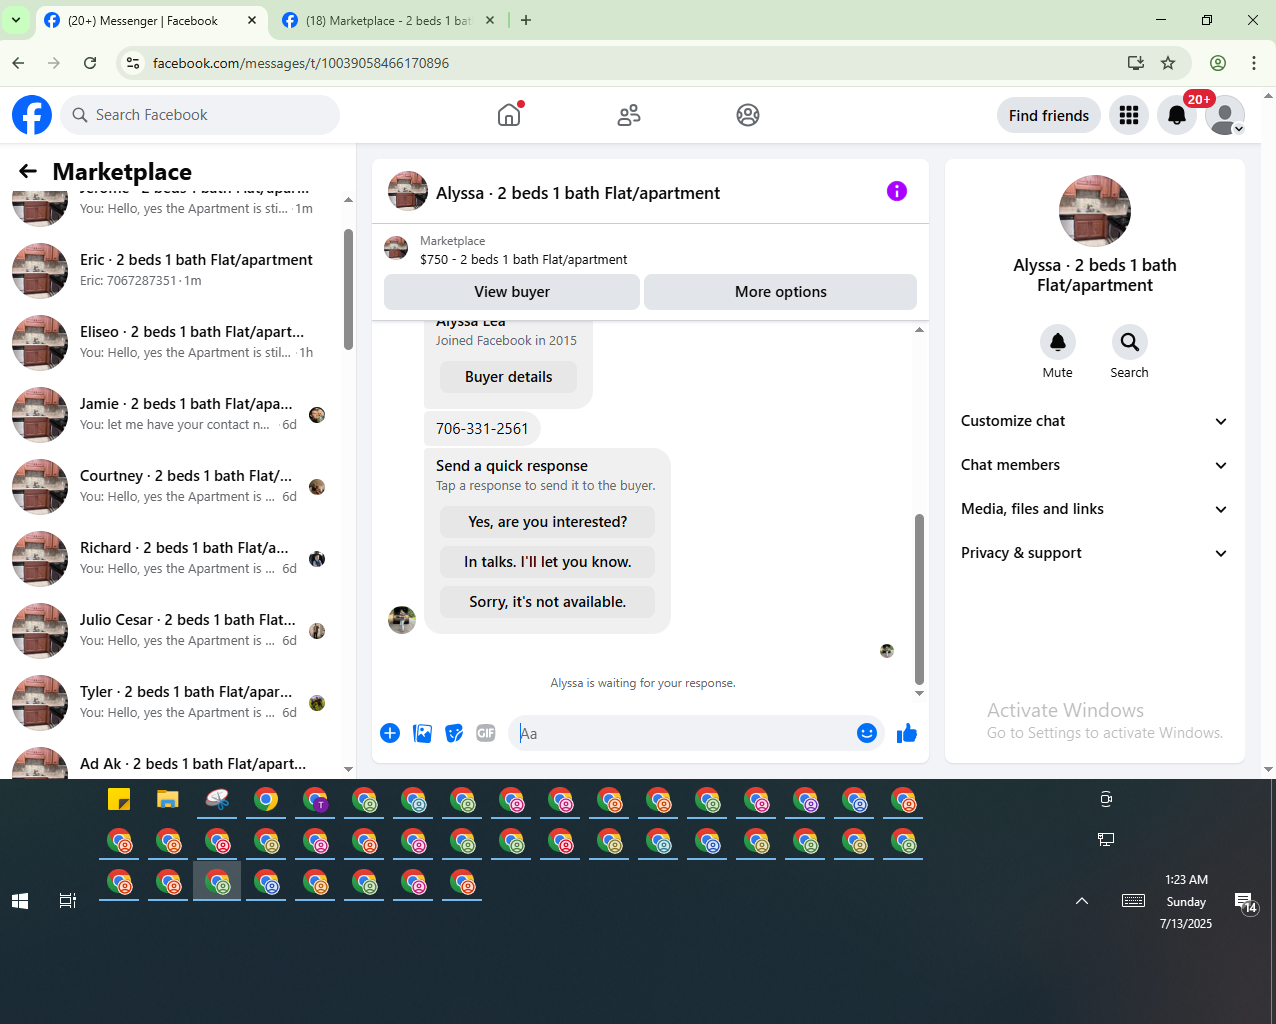Open the account profile menu
This screenshot has width=1276, height=1024.
[1225, 115]
